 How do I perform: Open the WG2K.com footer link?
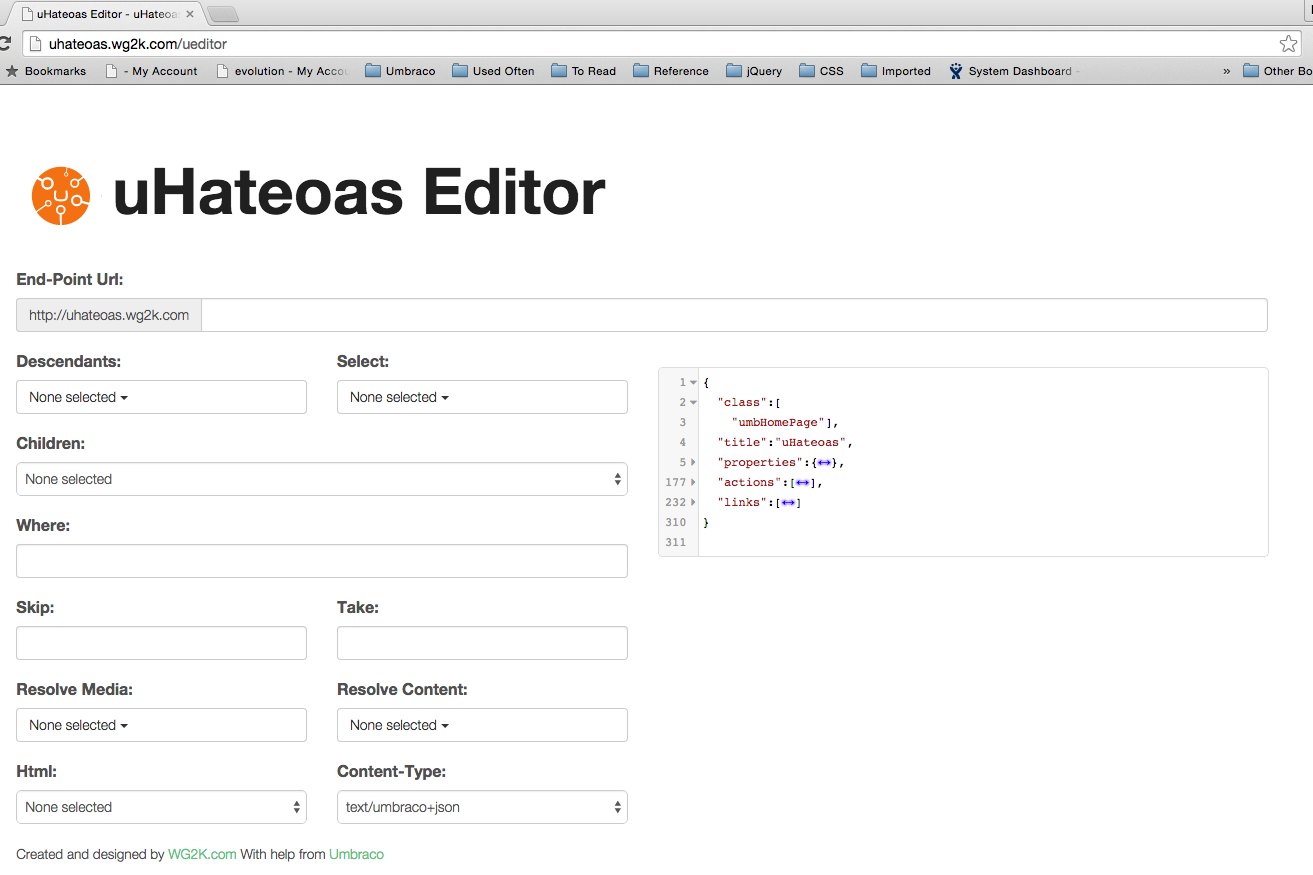(x=202, y=854)
